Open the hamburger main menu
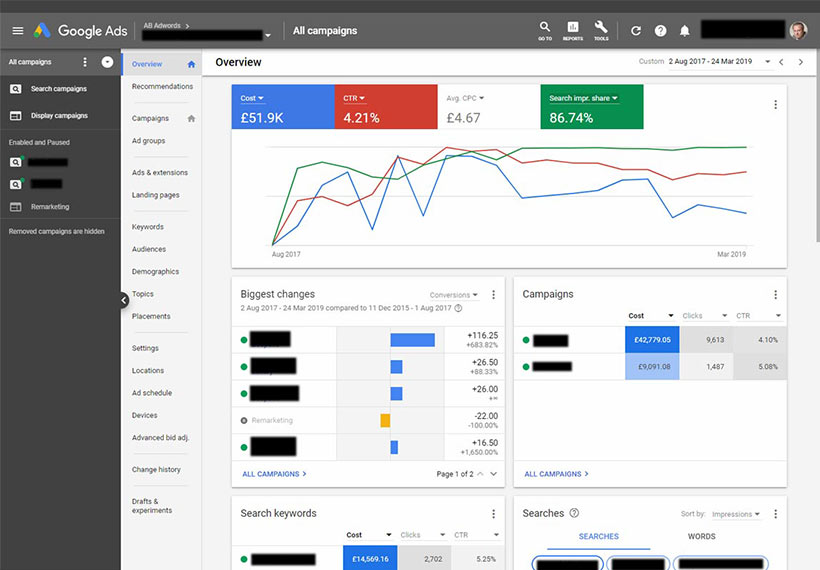 pos(18,31)
